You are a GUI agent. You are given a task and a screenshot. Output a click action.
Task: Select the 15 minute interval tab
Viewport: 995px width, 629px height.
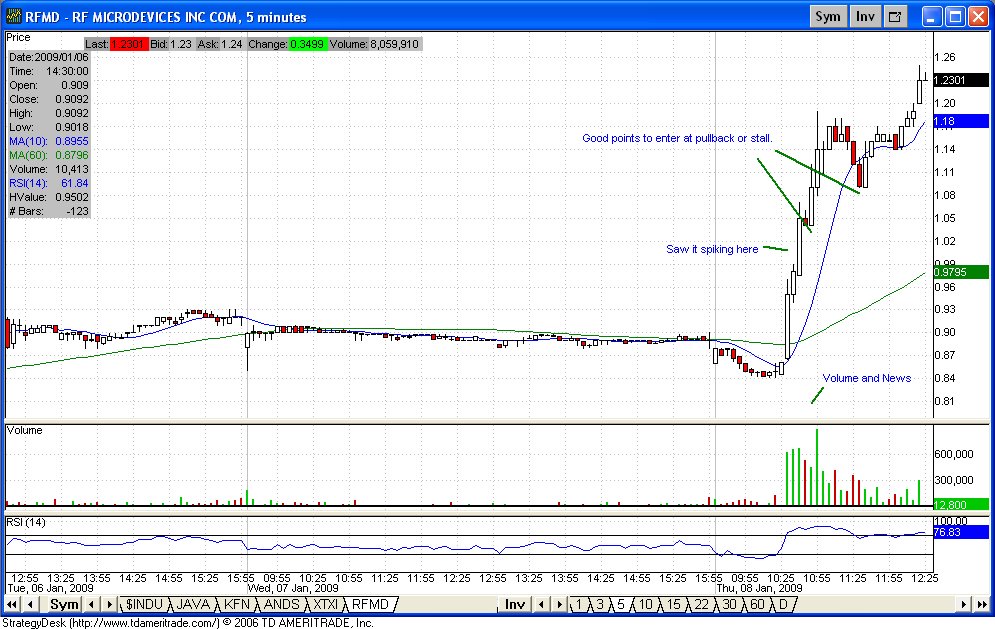pyautogui.click(x=673, y=604)
